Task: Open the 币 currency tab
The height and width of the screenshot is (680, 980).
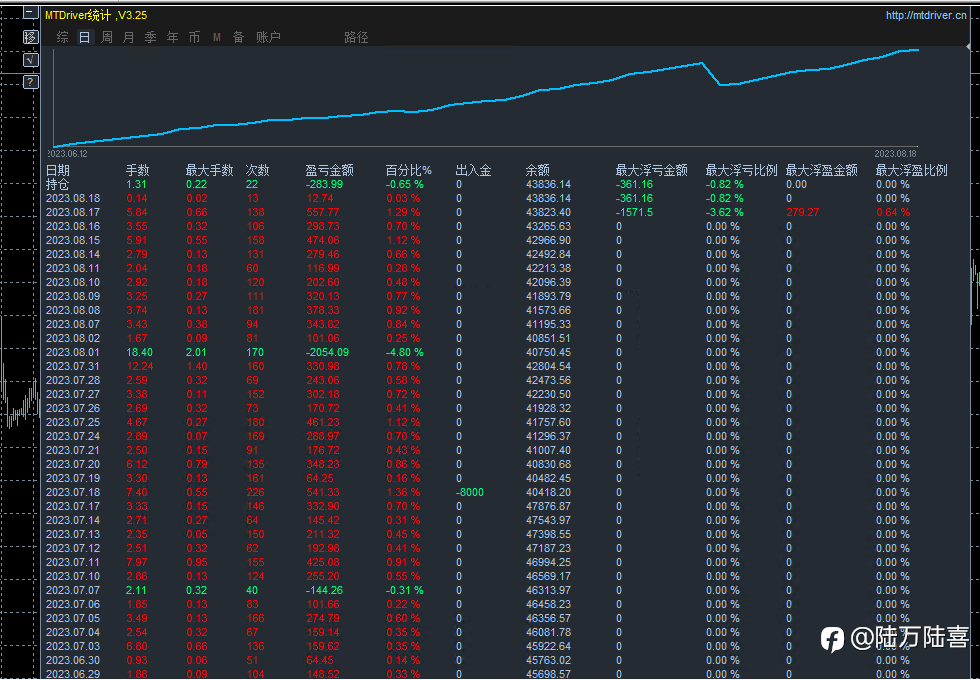Action: [x=194, y=38]
